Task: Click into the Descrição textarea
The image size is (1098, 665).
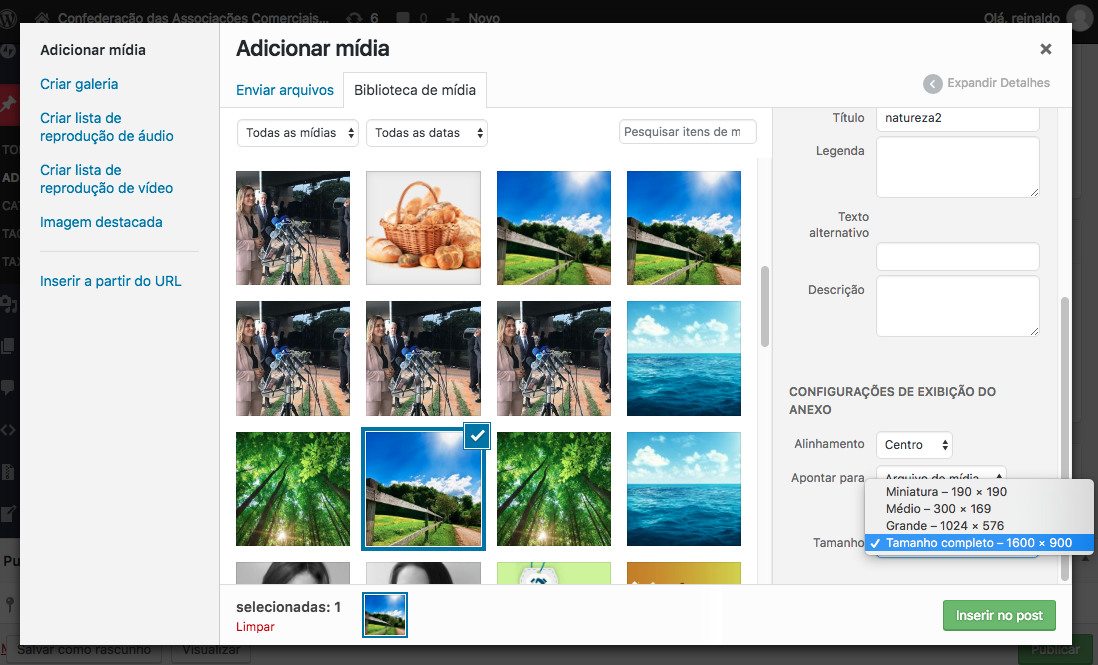Action: click(x=957, y=306)
